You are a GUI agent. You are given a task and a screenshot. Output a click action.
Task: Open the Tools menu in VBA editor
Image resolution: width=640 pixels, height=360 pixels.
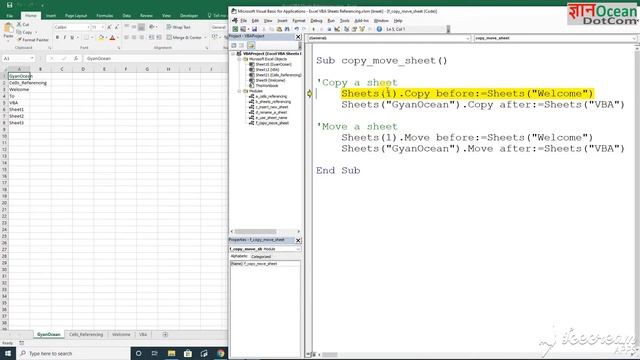click(x=344, y=20)
